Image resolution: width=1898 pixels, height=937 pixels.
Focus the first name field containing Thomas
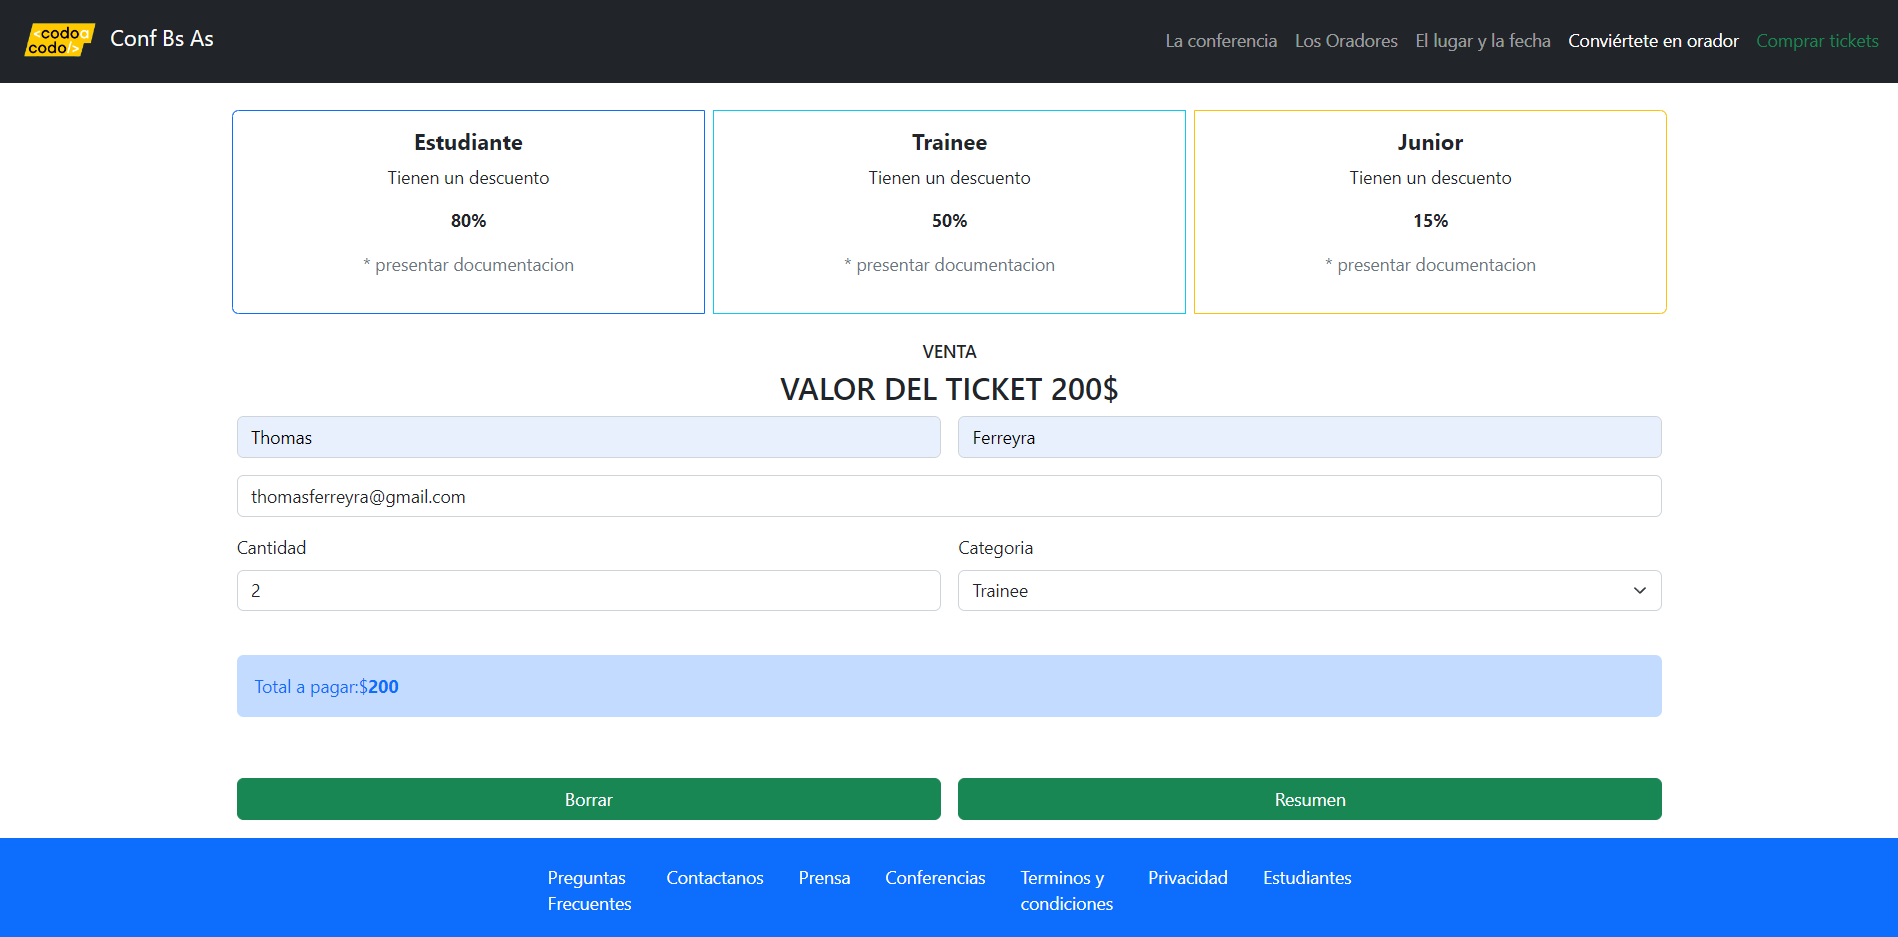coord(588,437)
